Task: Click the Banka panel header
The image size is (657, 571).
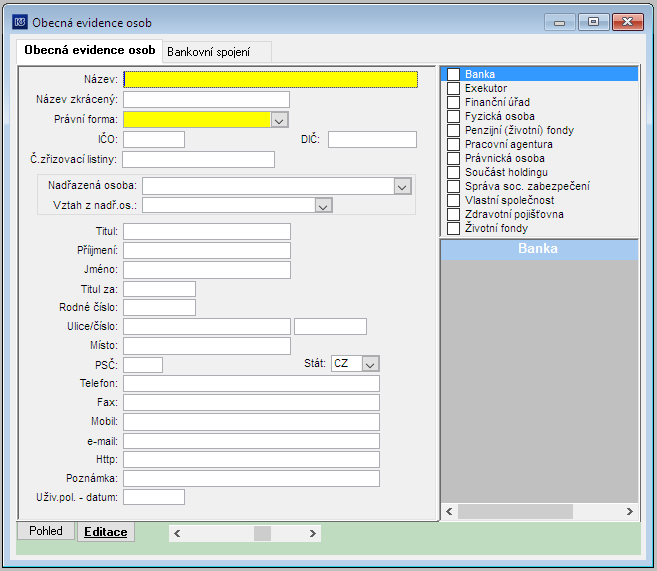Action: click(539, 249)
